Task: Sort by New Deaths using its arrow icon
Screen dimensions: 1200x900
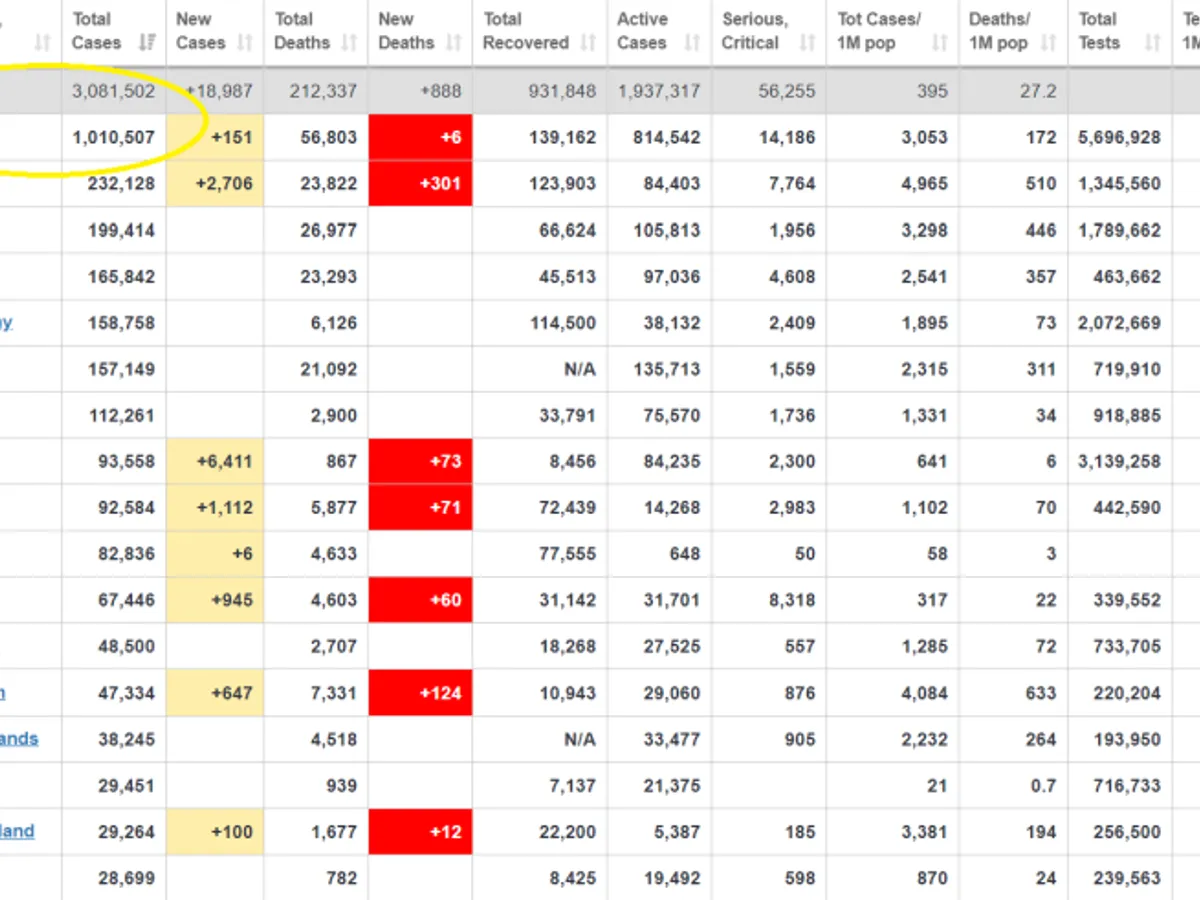Action: click(453, 43)
